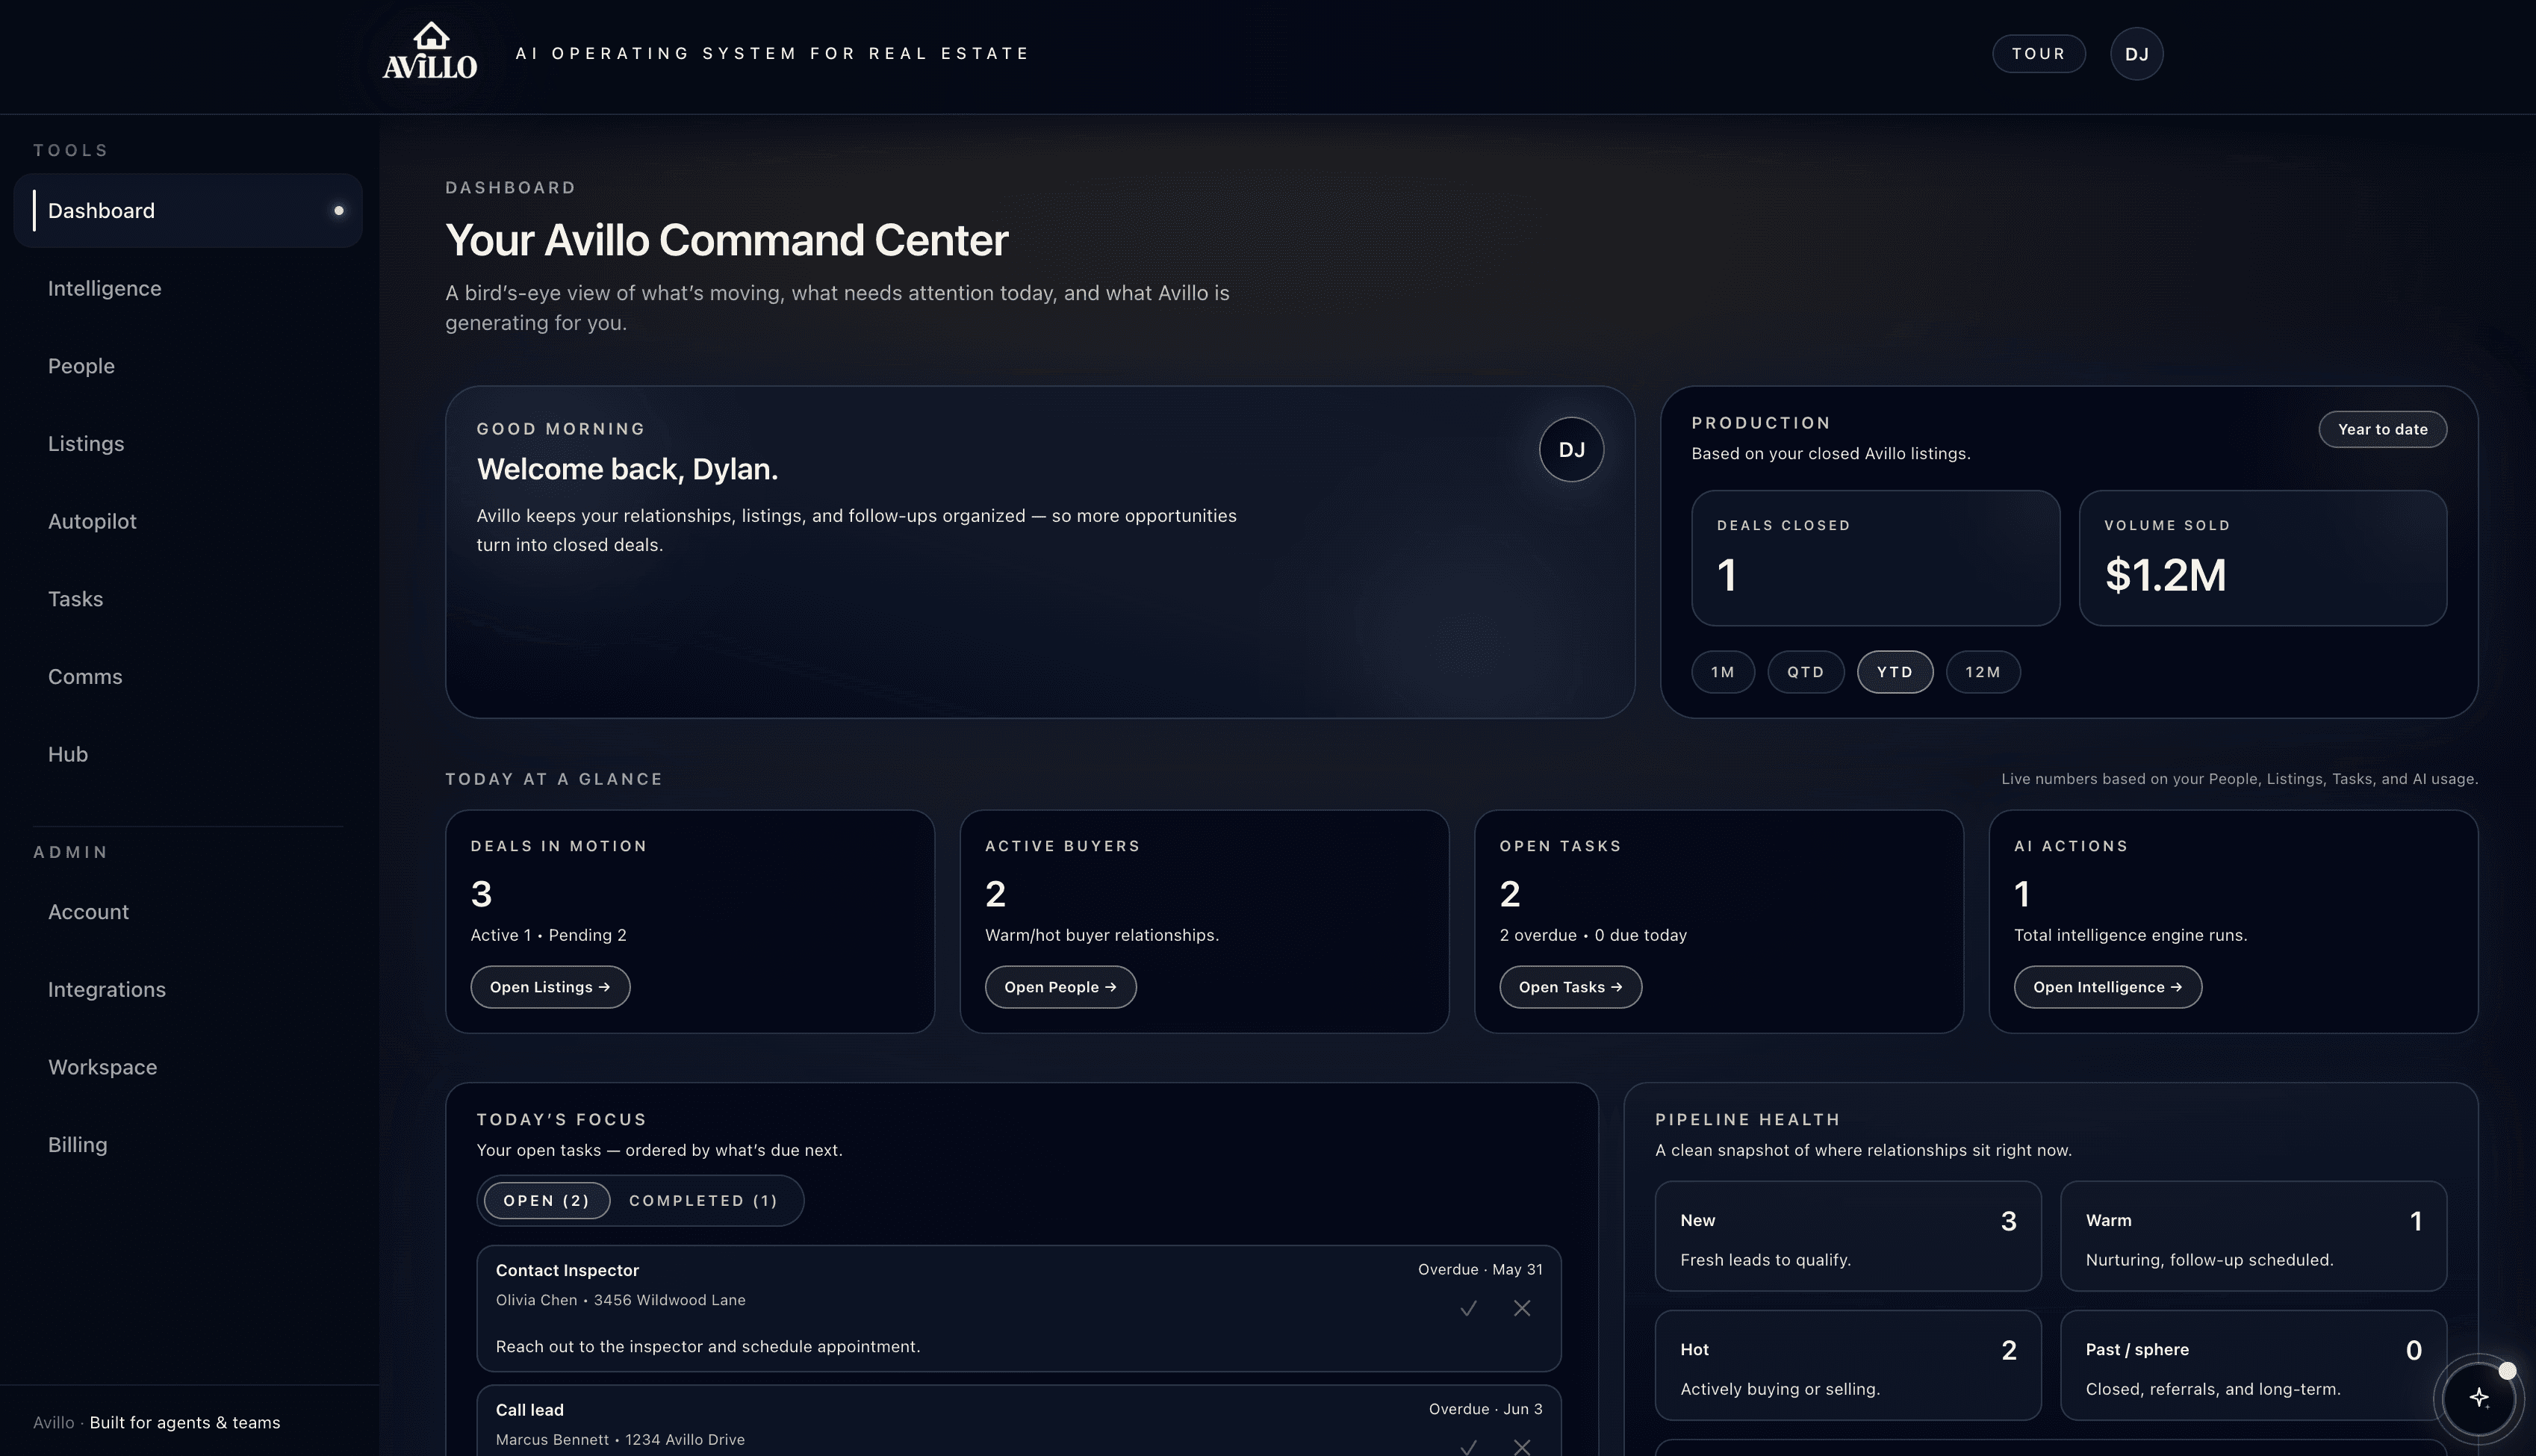
Task: Dismiss Call lead task with X
Action: (x=1521, y=1446)
